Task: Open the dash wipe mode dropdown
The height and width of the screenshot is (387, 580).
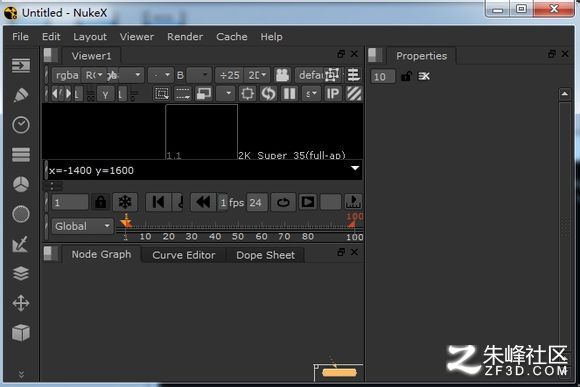Action: [x=161, y=75]
